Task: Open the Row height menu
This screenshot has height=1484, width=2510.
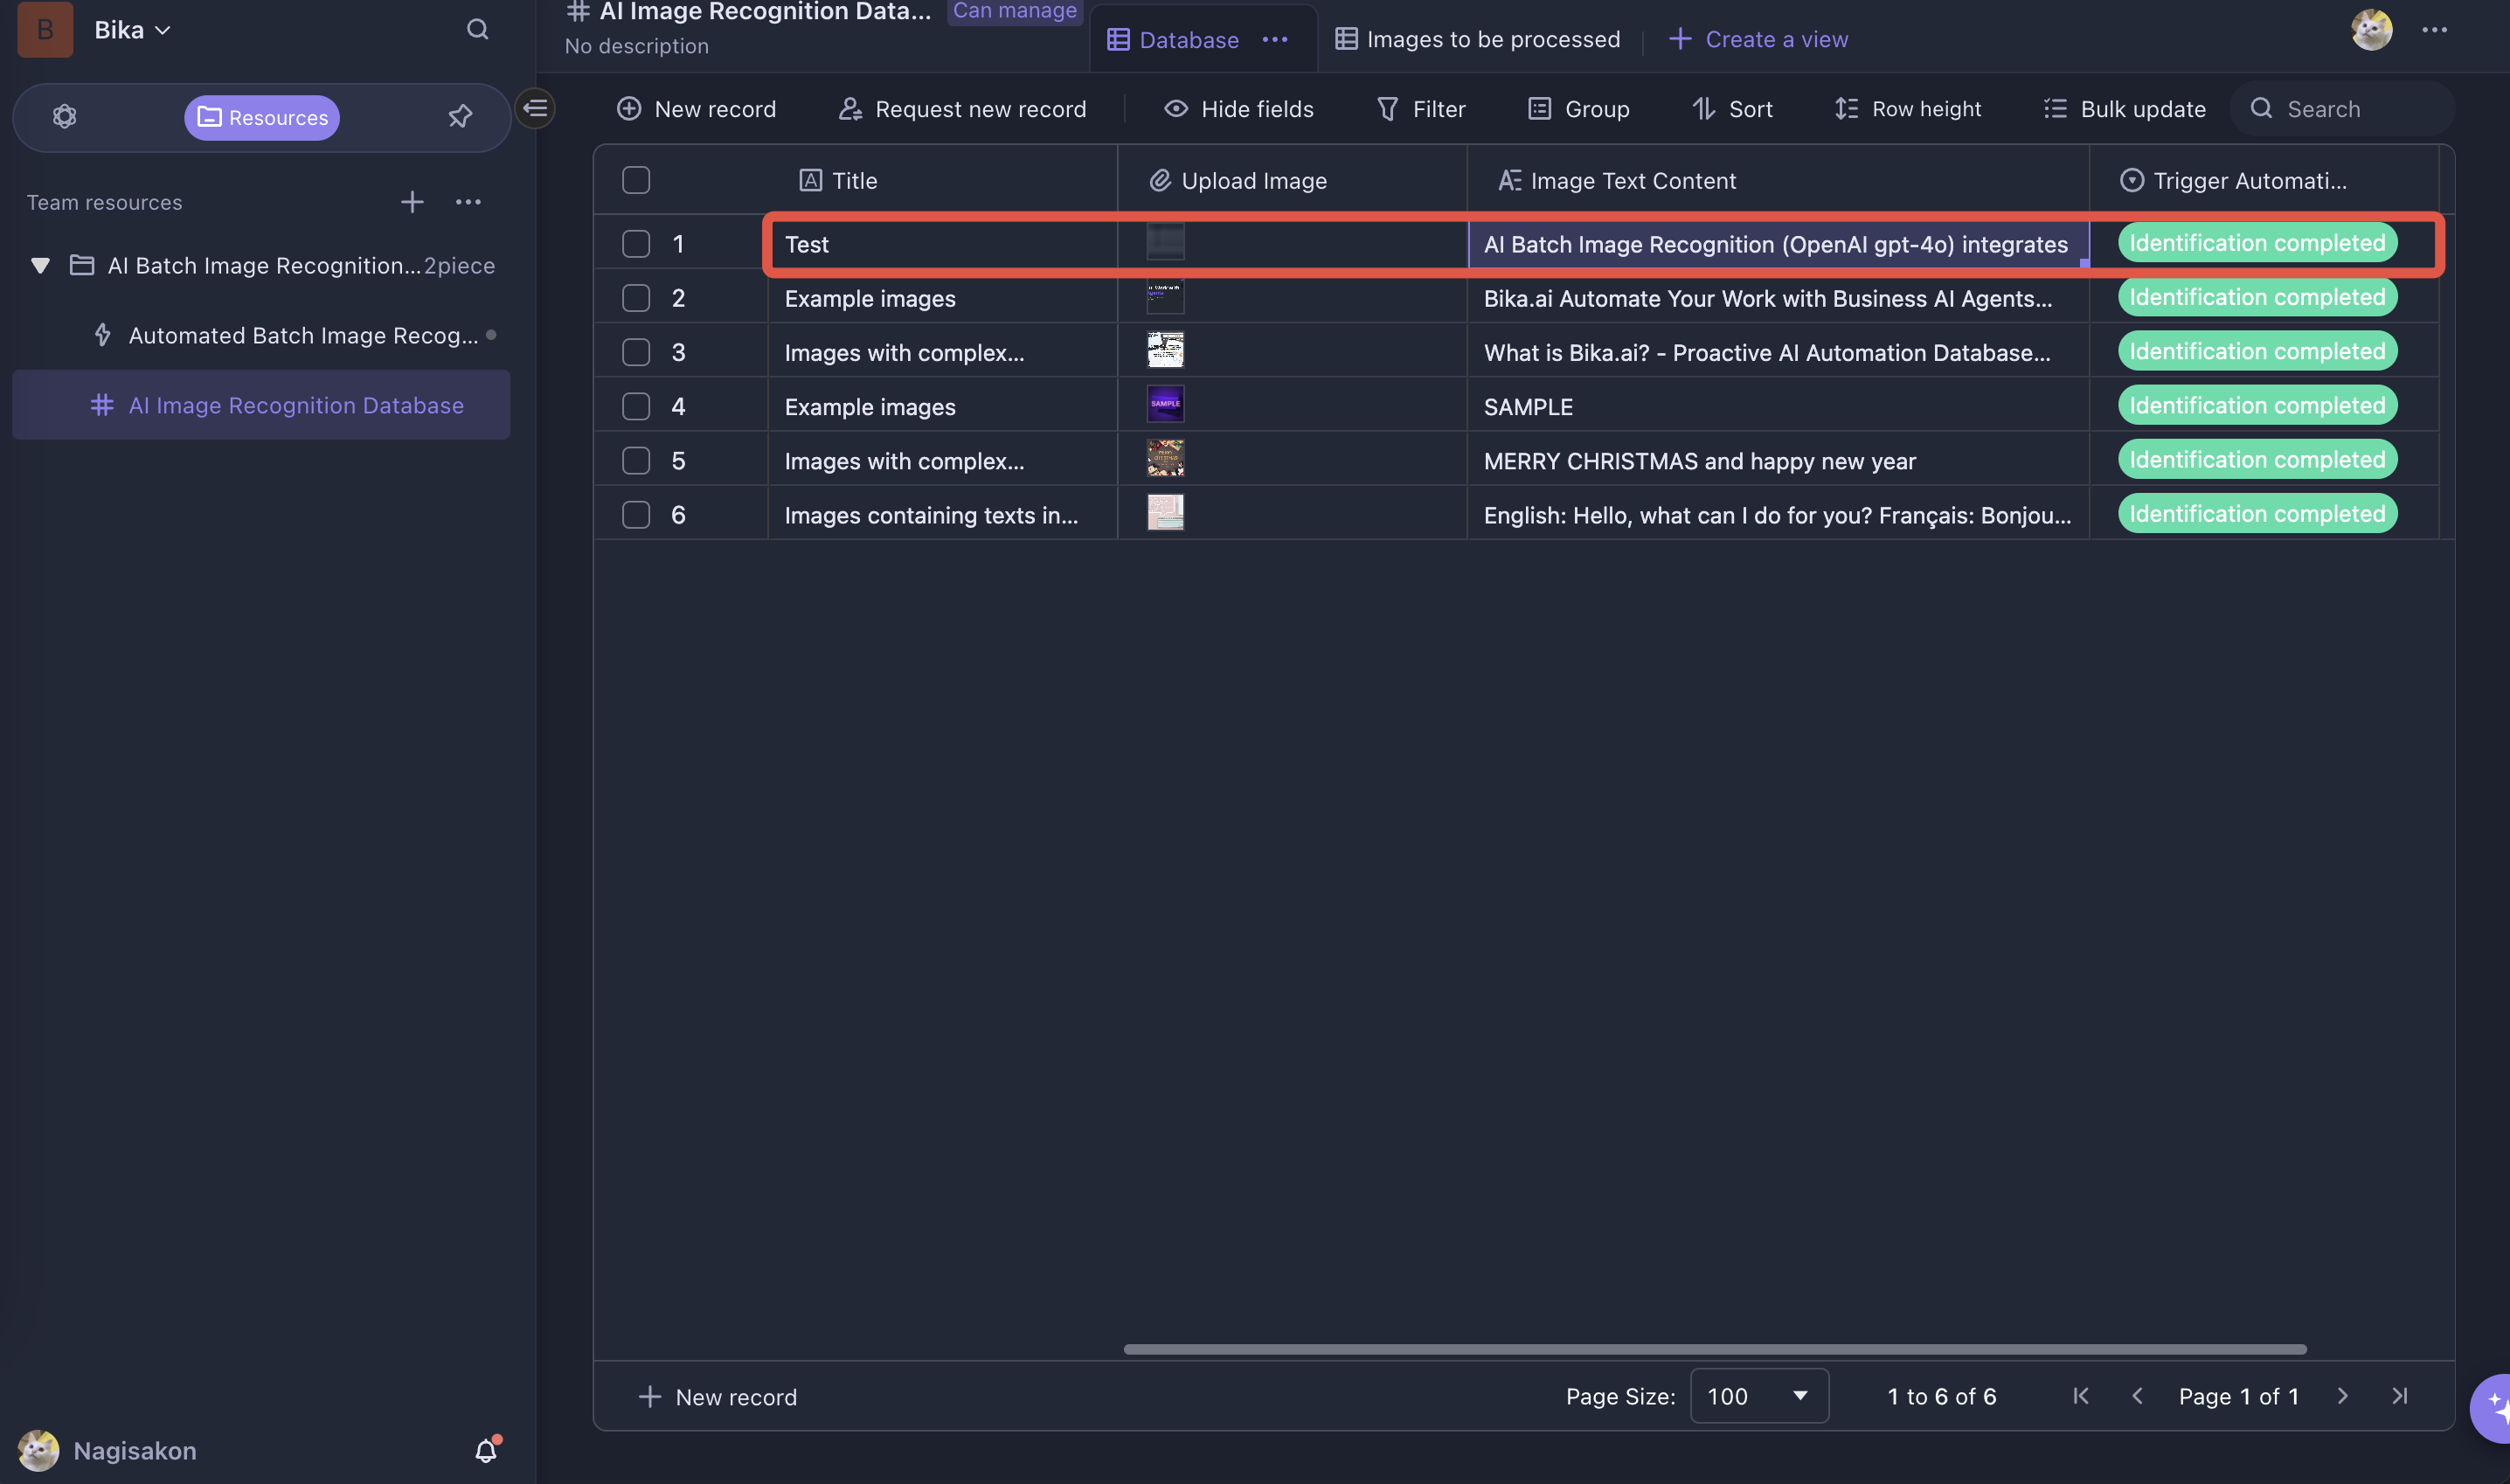Action: 1908,108
